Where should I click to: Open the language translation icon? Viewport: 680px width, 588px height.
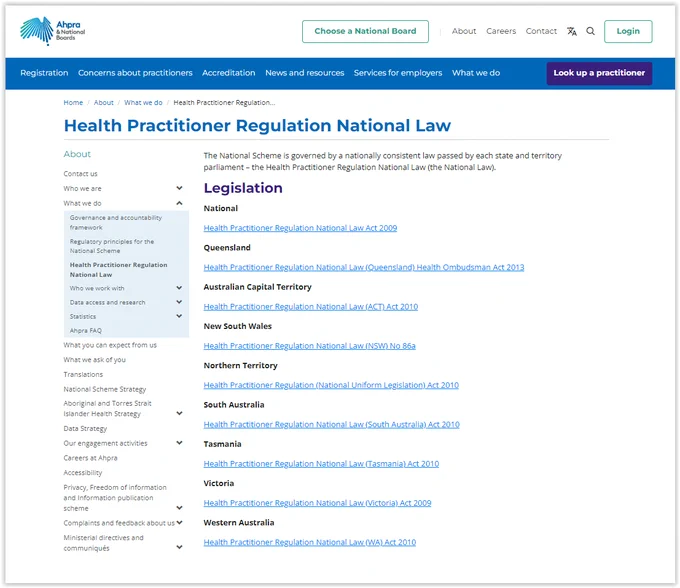click(572, 31)
